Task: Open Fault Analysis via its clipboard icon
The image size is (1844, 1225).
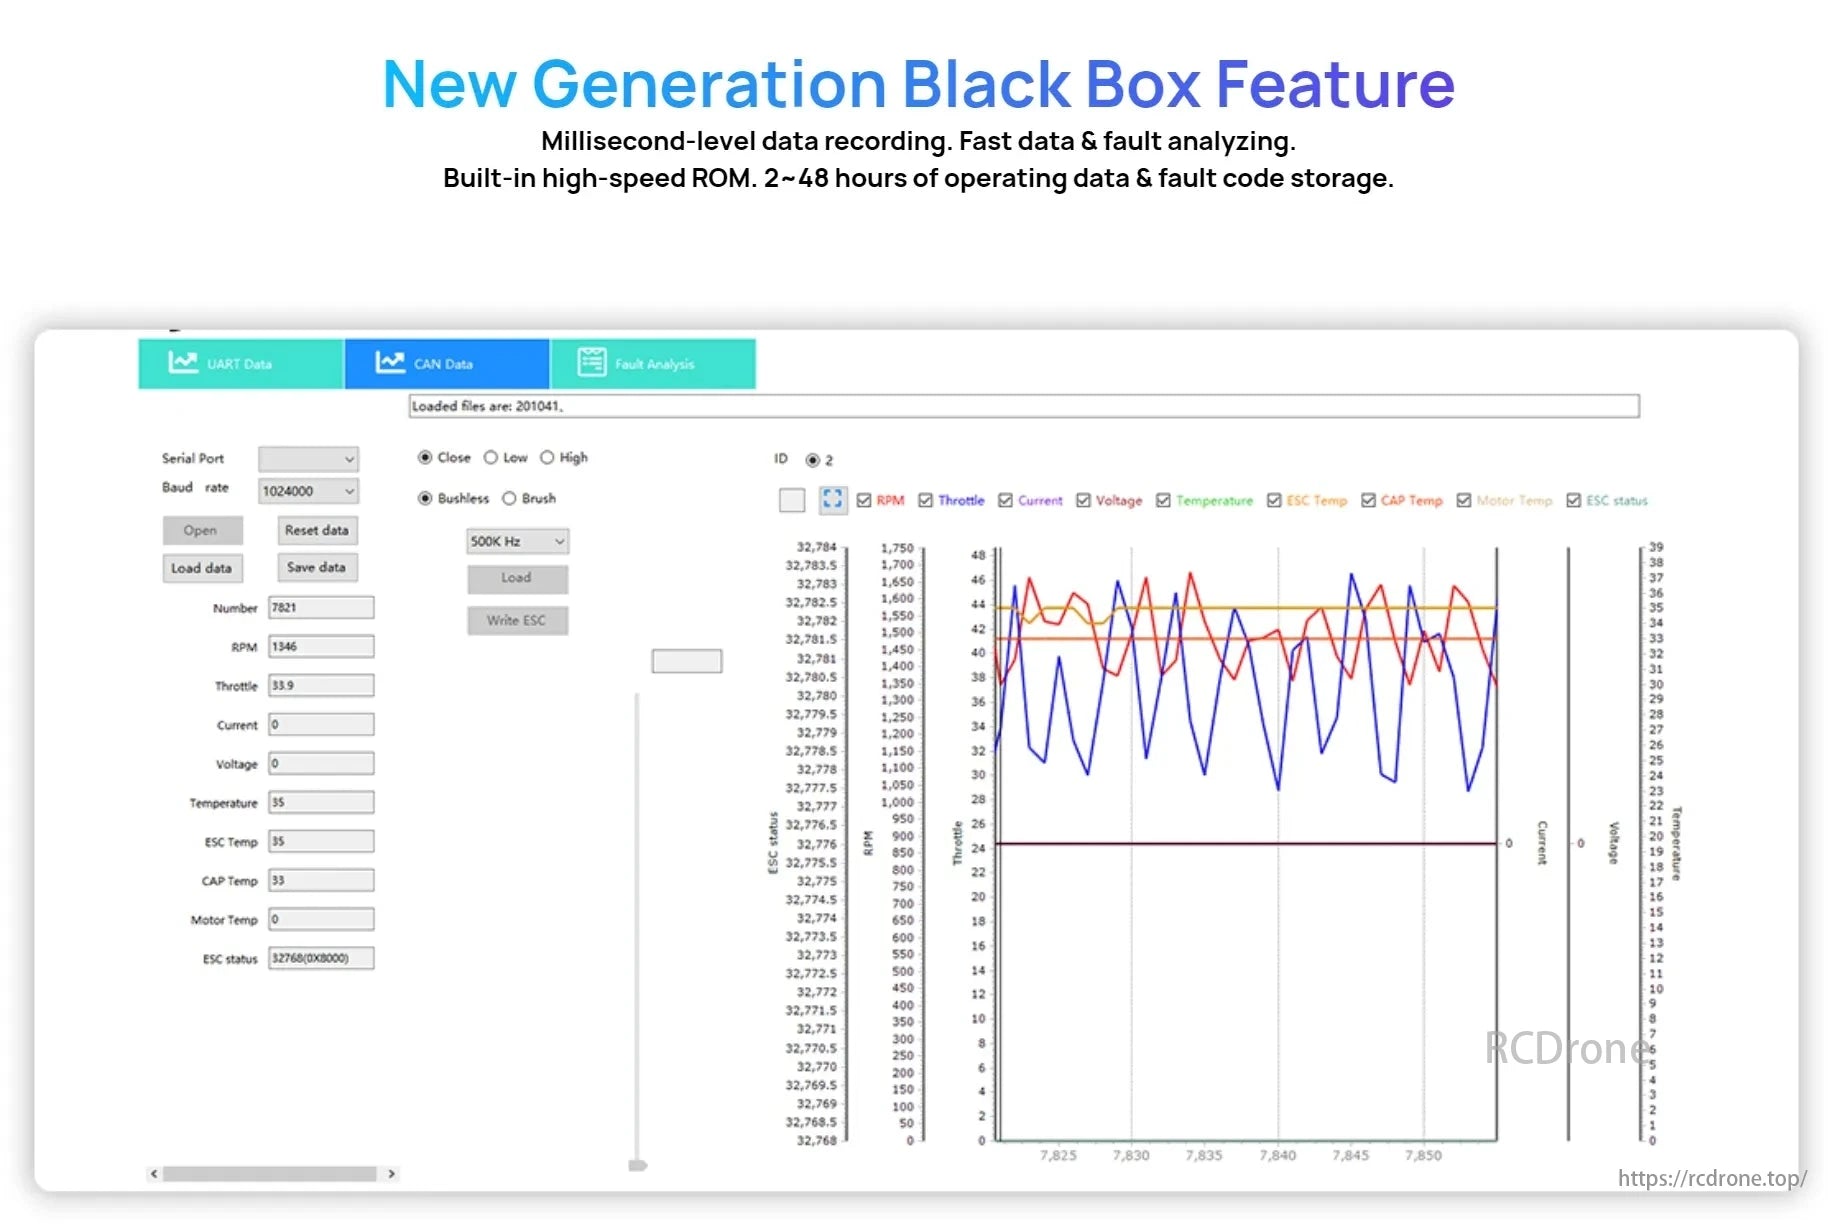Action: pyautogui.click(x=590, y=363)
